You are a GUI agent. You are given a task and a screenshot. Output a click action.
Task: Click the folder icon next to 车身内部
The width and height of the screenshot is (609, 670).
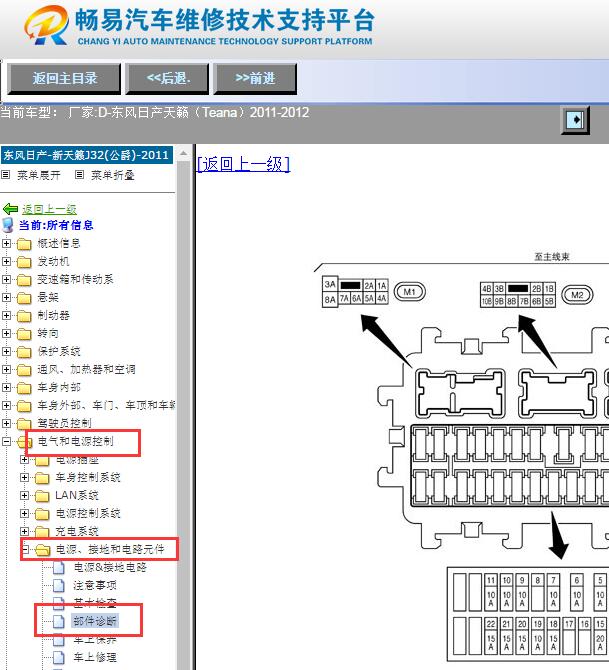click(x=24, y=388)
